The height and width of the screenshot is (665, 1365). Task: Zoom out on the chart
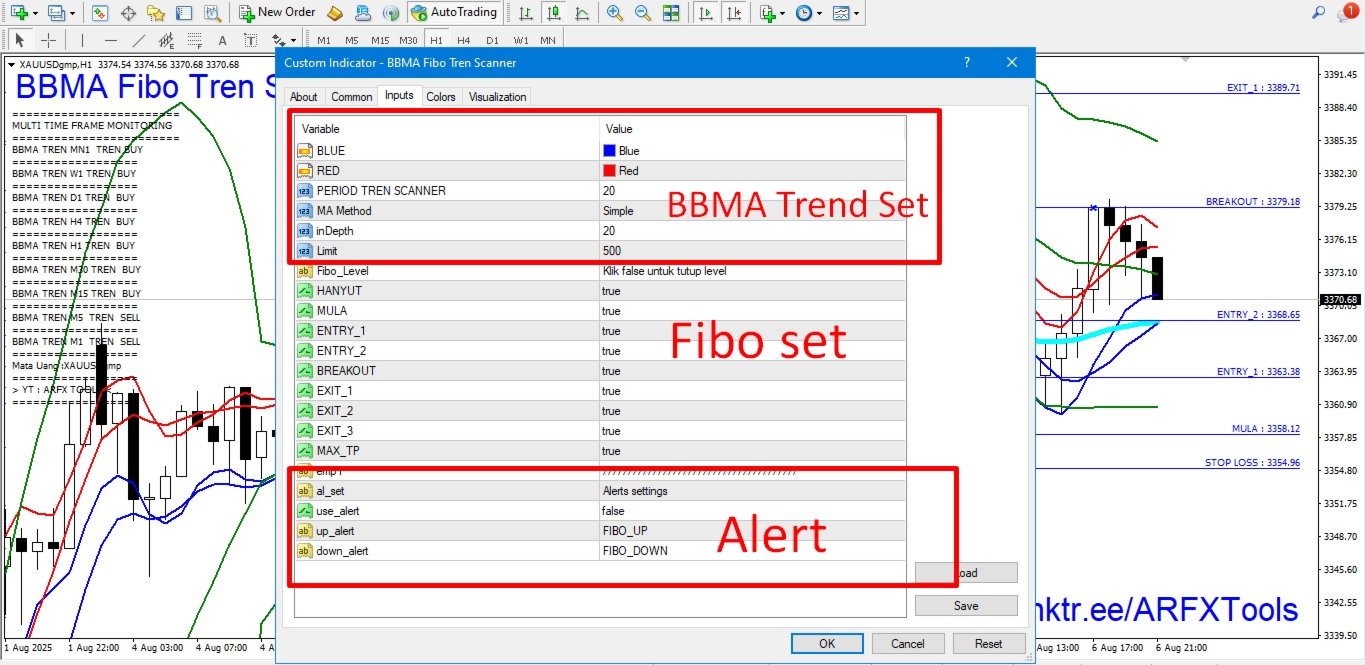coord(642,13)
